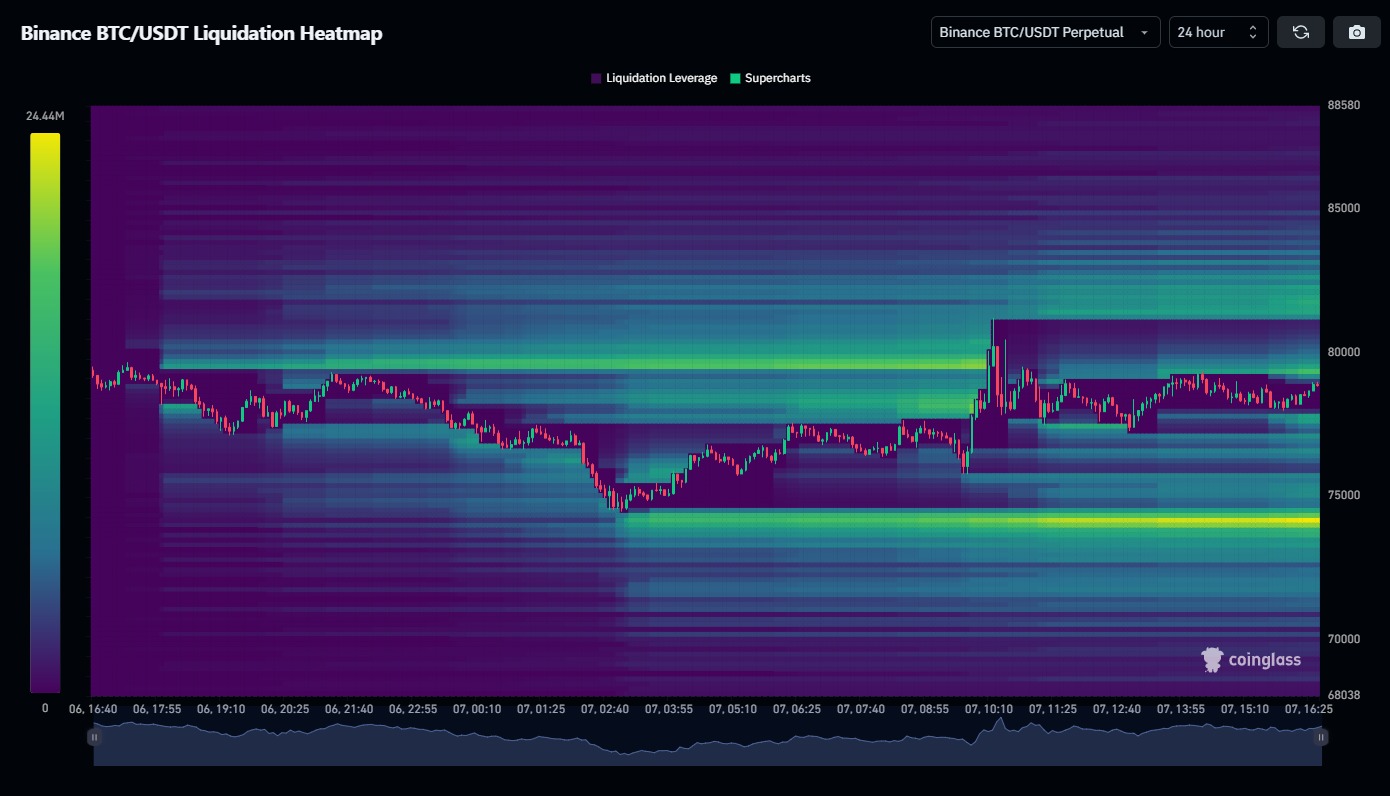Viewport: 1390px width, 796px height.
Task: Toggle the Supercharts legend item
Action: (x=770, y=78)
